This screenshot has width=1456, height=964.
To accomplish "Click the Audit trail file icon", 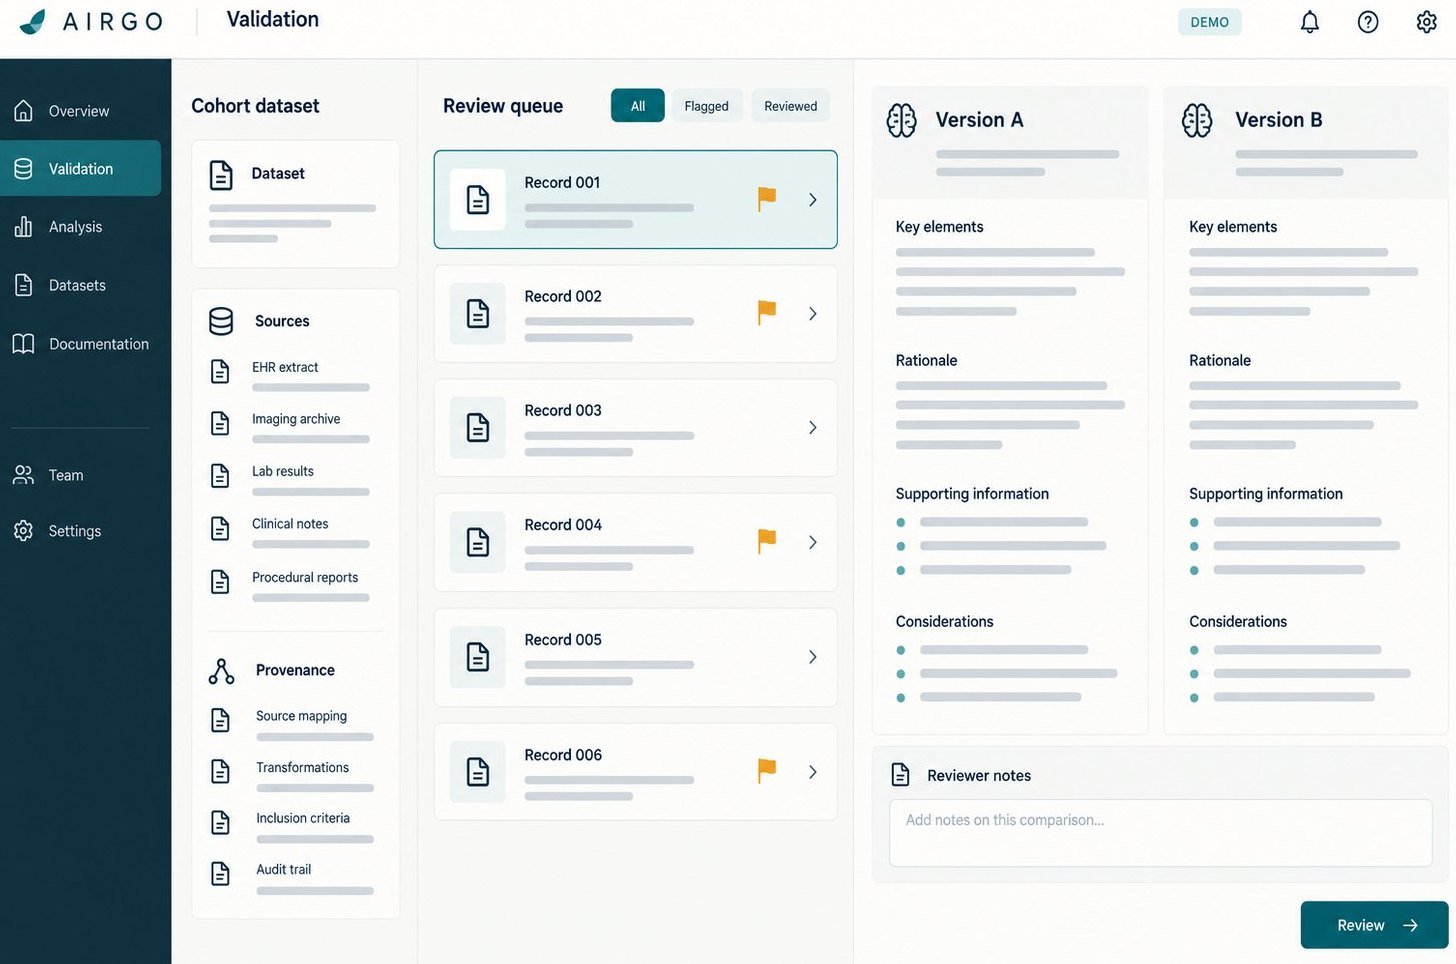I will click(220, 873).
